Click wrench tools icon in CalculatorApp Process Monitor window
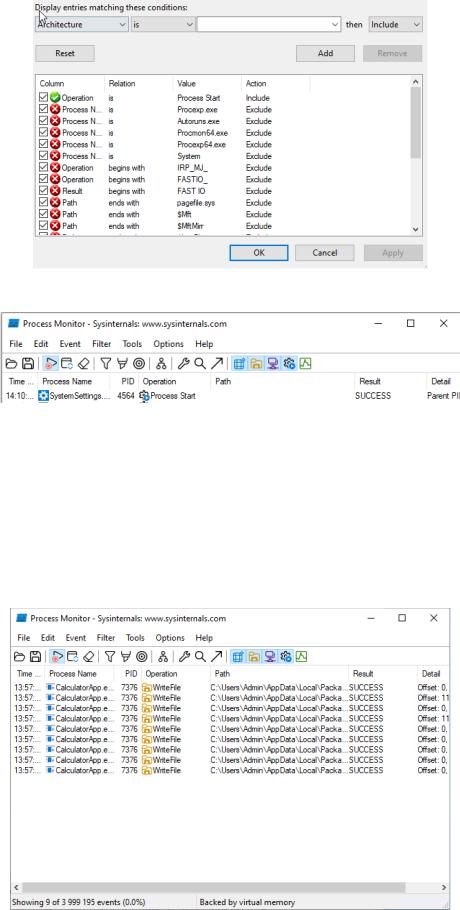Image resolution: width=460 pixels, height=910 pixels. [x=184, y=656]
